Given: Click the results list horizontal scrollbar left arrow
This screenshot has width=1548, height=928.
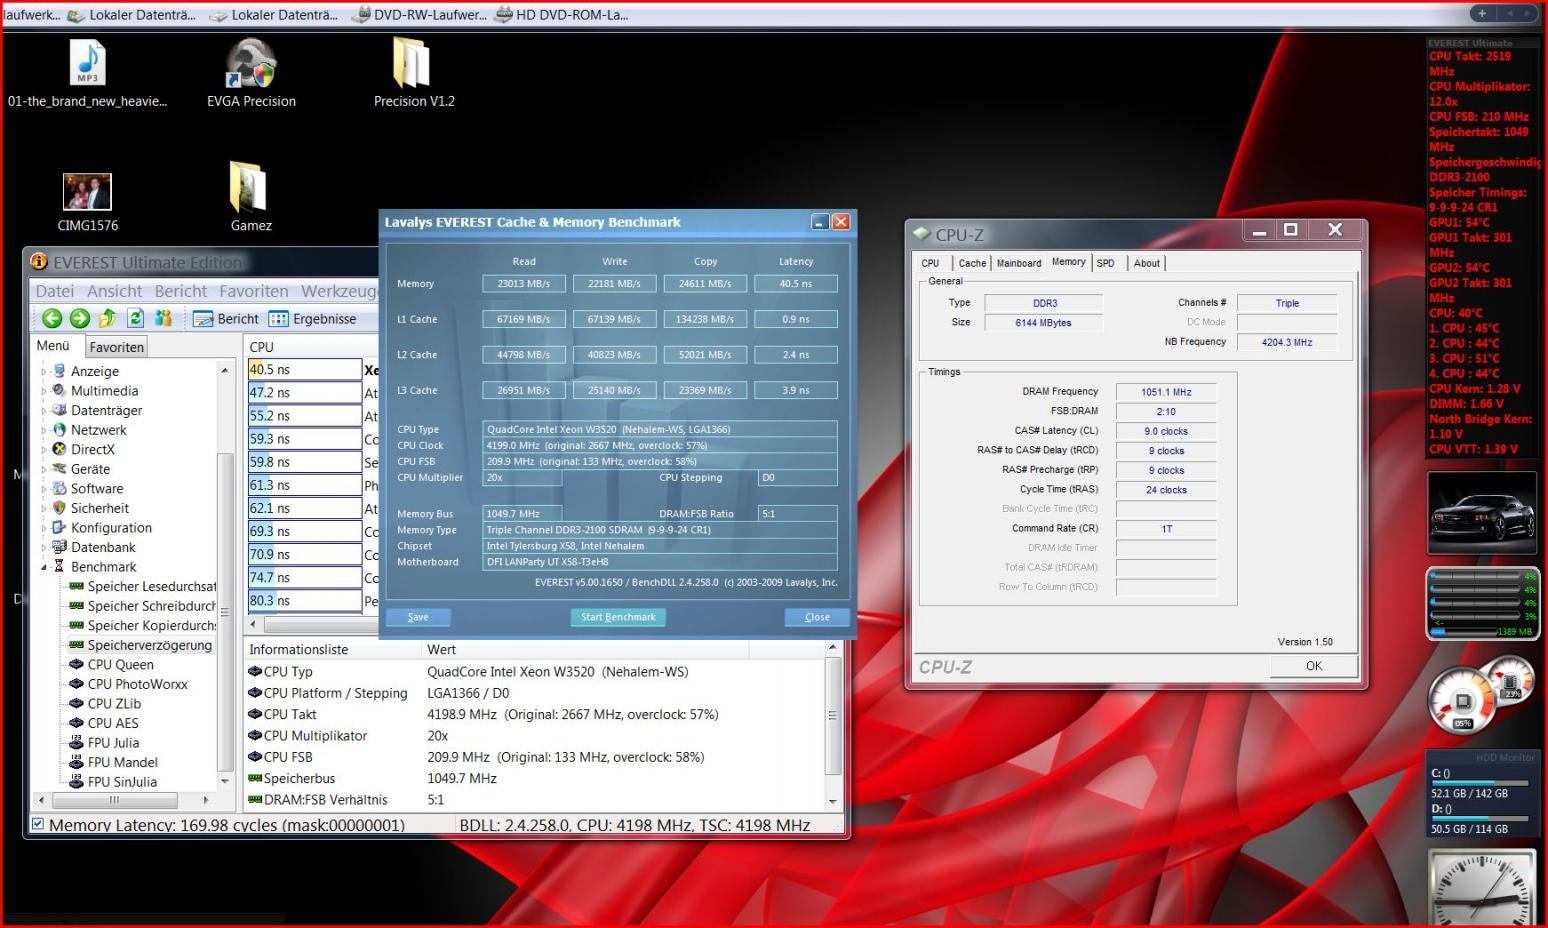Looking at the screenshot, I should point(253,624).
